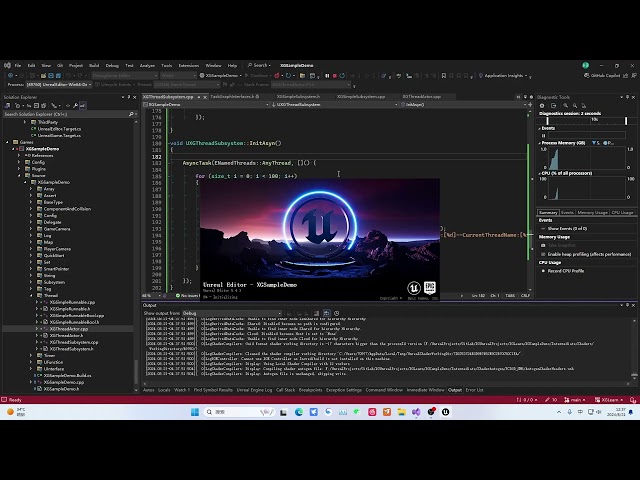Image resolution: width=640 pixels, height=480 pixels.
Task: Toggle the Preview Selected Items button in Solution Explorer
Action: [x=82, y=106]
